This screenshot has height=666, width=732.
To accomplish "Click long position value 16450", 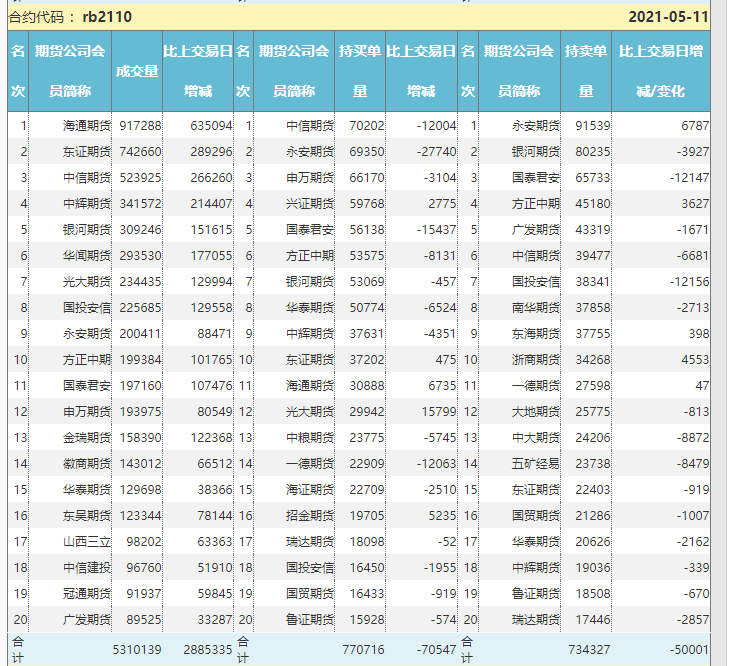I will [x=367, y=568].
